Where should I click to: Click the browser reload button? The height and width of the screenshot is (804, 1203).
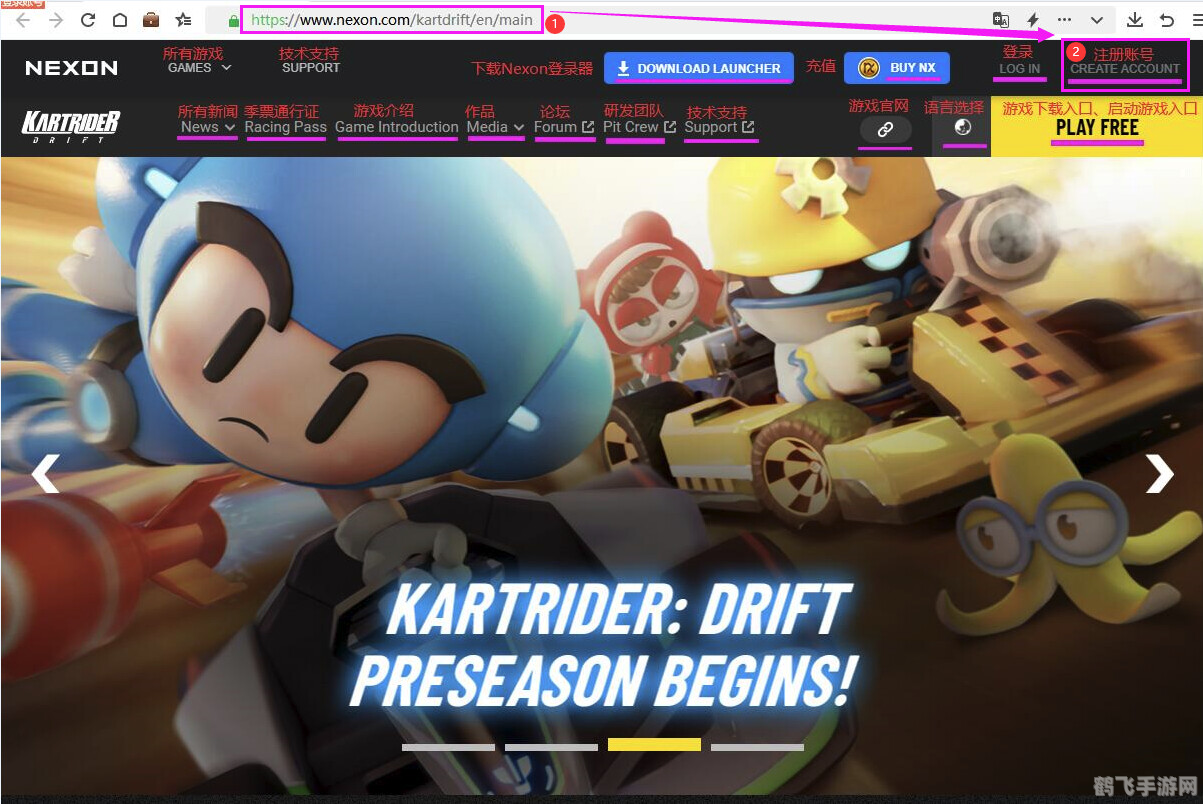pos(88,20)
